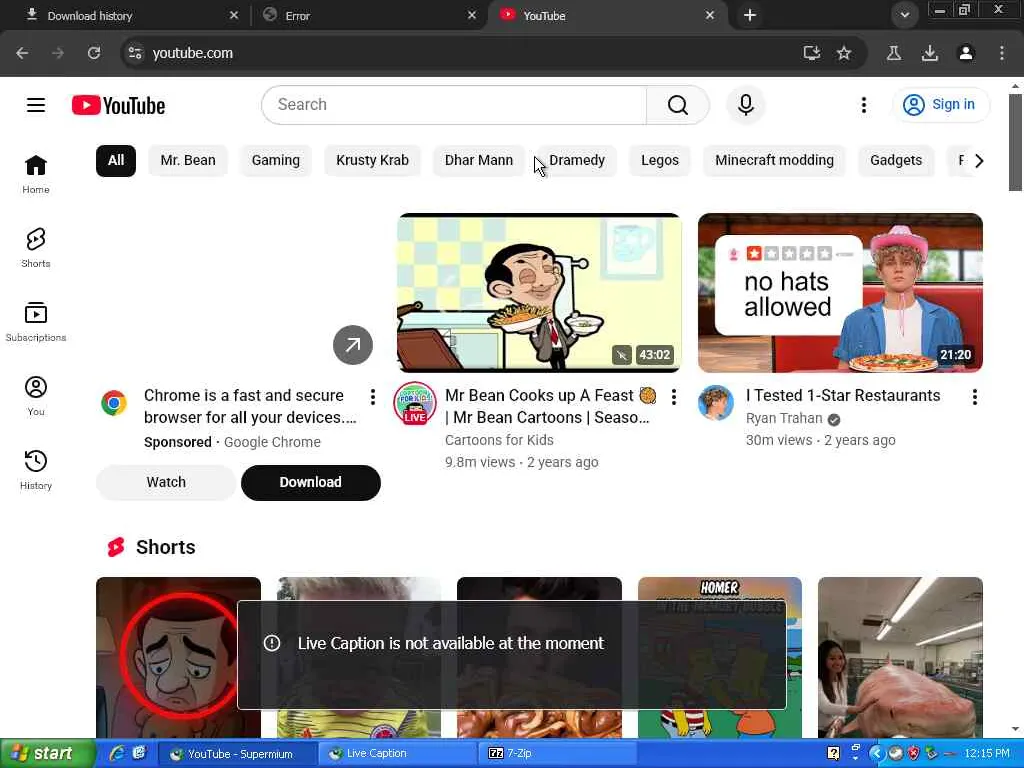Viewport: 1024px width, 768px height.
Task: Click the page vertical scrollbar thumb
Action: coord(1015,142)
